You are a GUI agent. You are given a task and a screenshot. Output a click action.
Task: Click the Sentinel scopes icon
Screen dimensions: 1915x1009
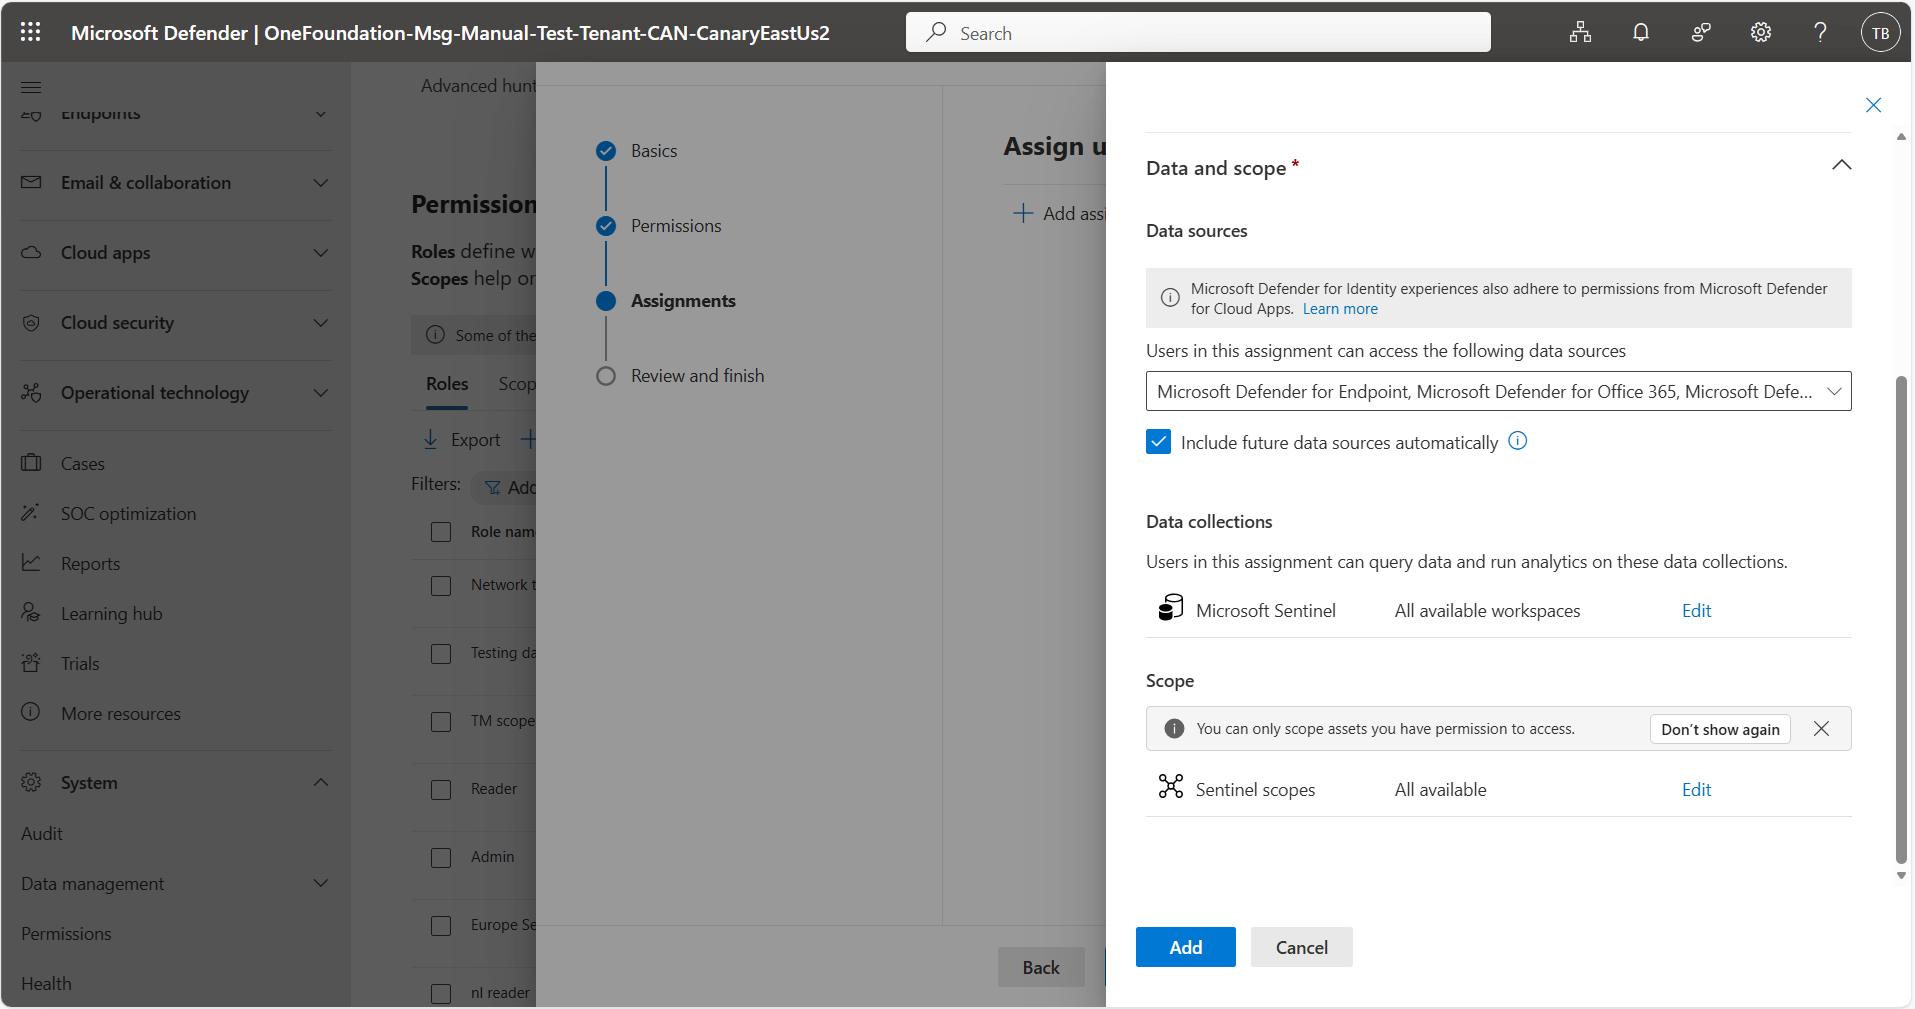[x=1170, y=787]
